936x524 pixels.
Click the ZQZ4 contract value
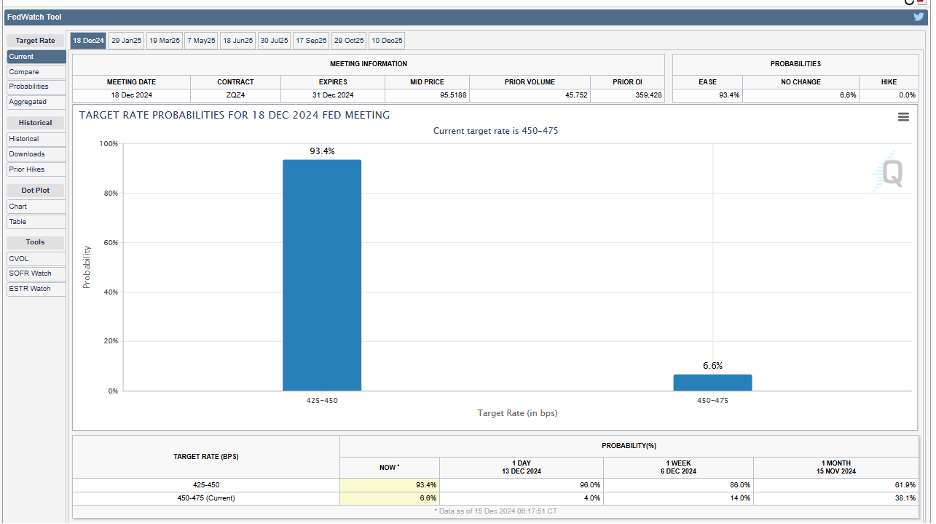pos(235,95)
